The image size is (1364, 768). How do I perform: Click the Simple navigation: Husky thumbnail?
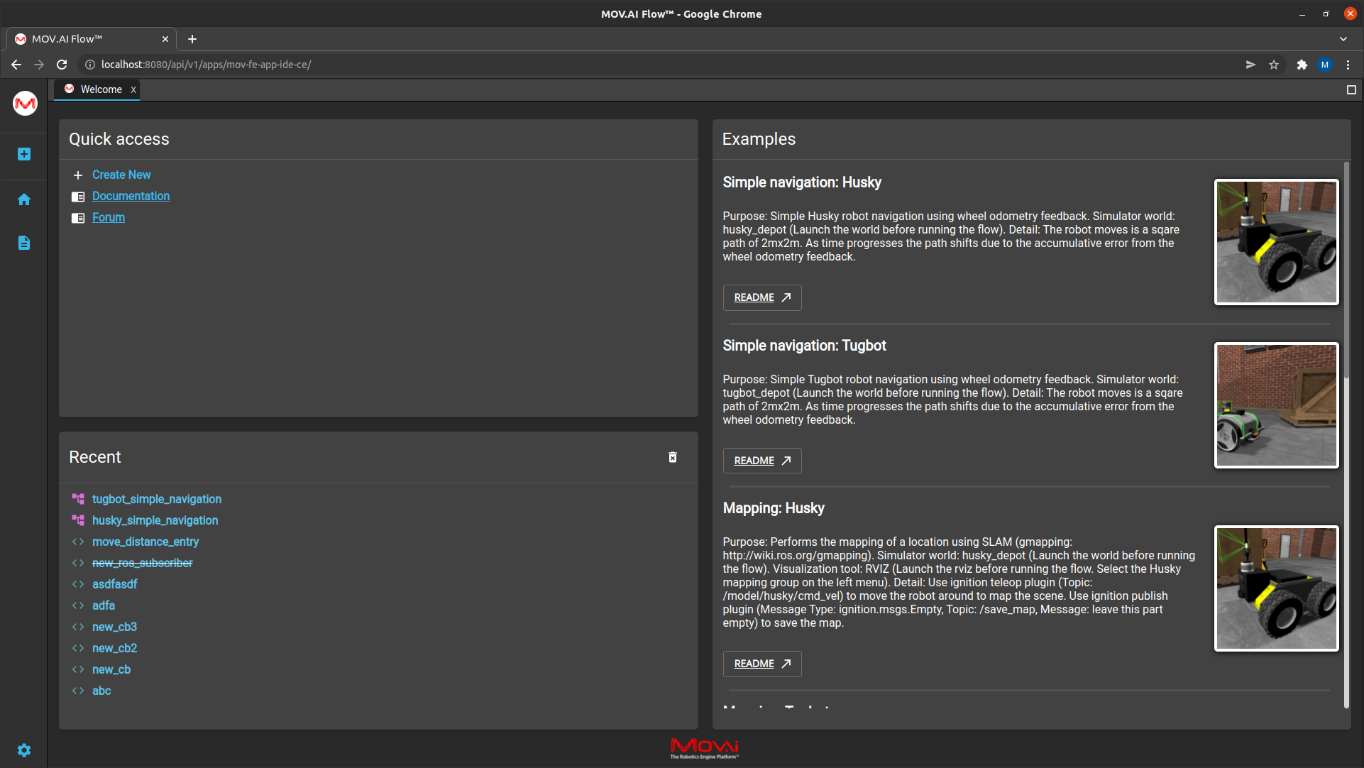coord(1276,242)
